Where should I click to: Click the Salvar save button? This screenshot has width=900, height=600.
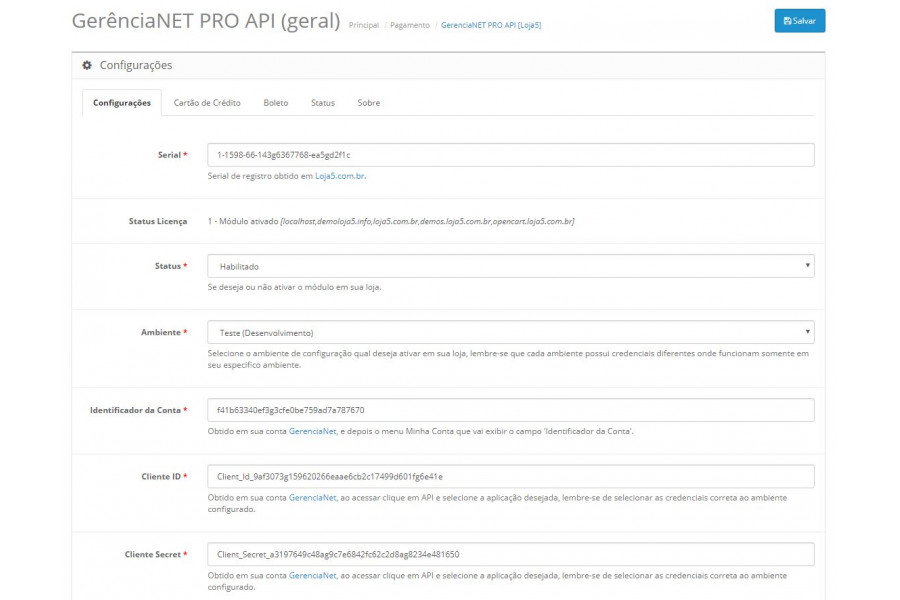[x=800, y=21]
